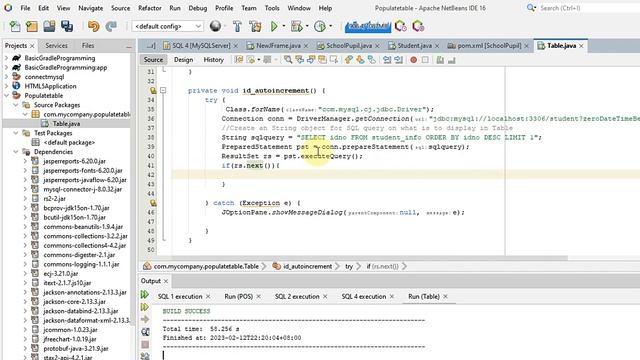Open the File menu
The image size is (640, 360).
[25, 8]
